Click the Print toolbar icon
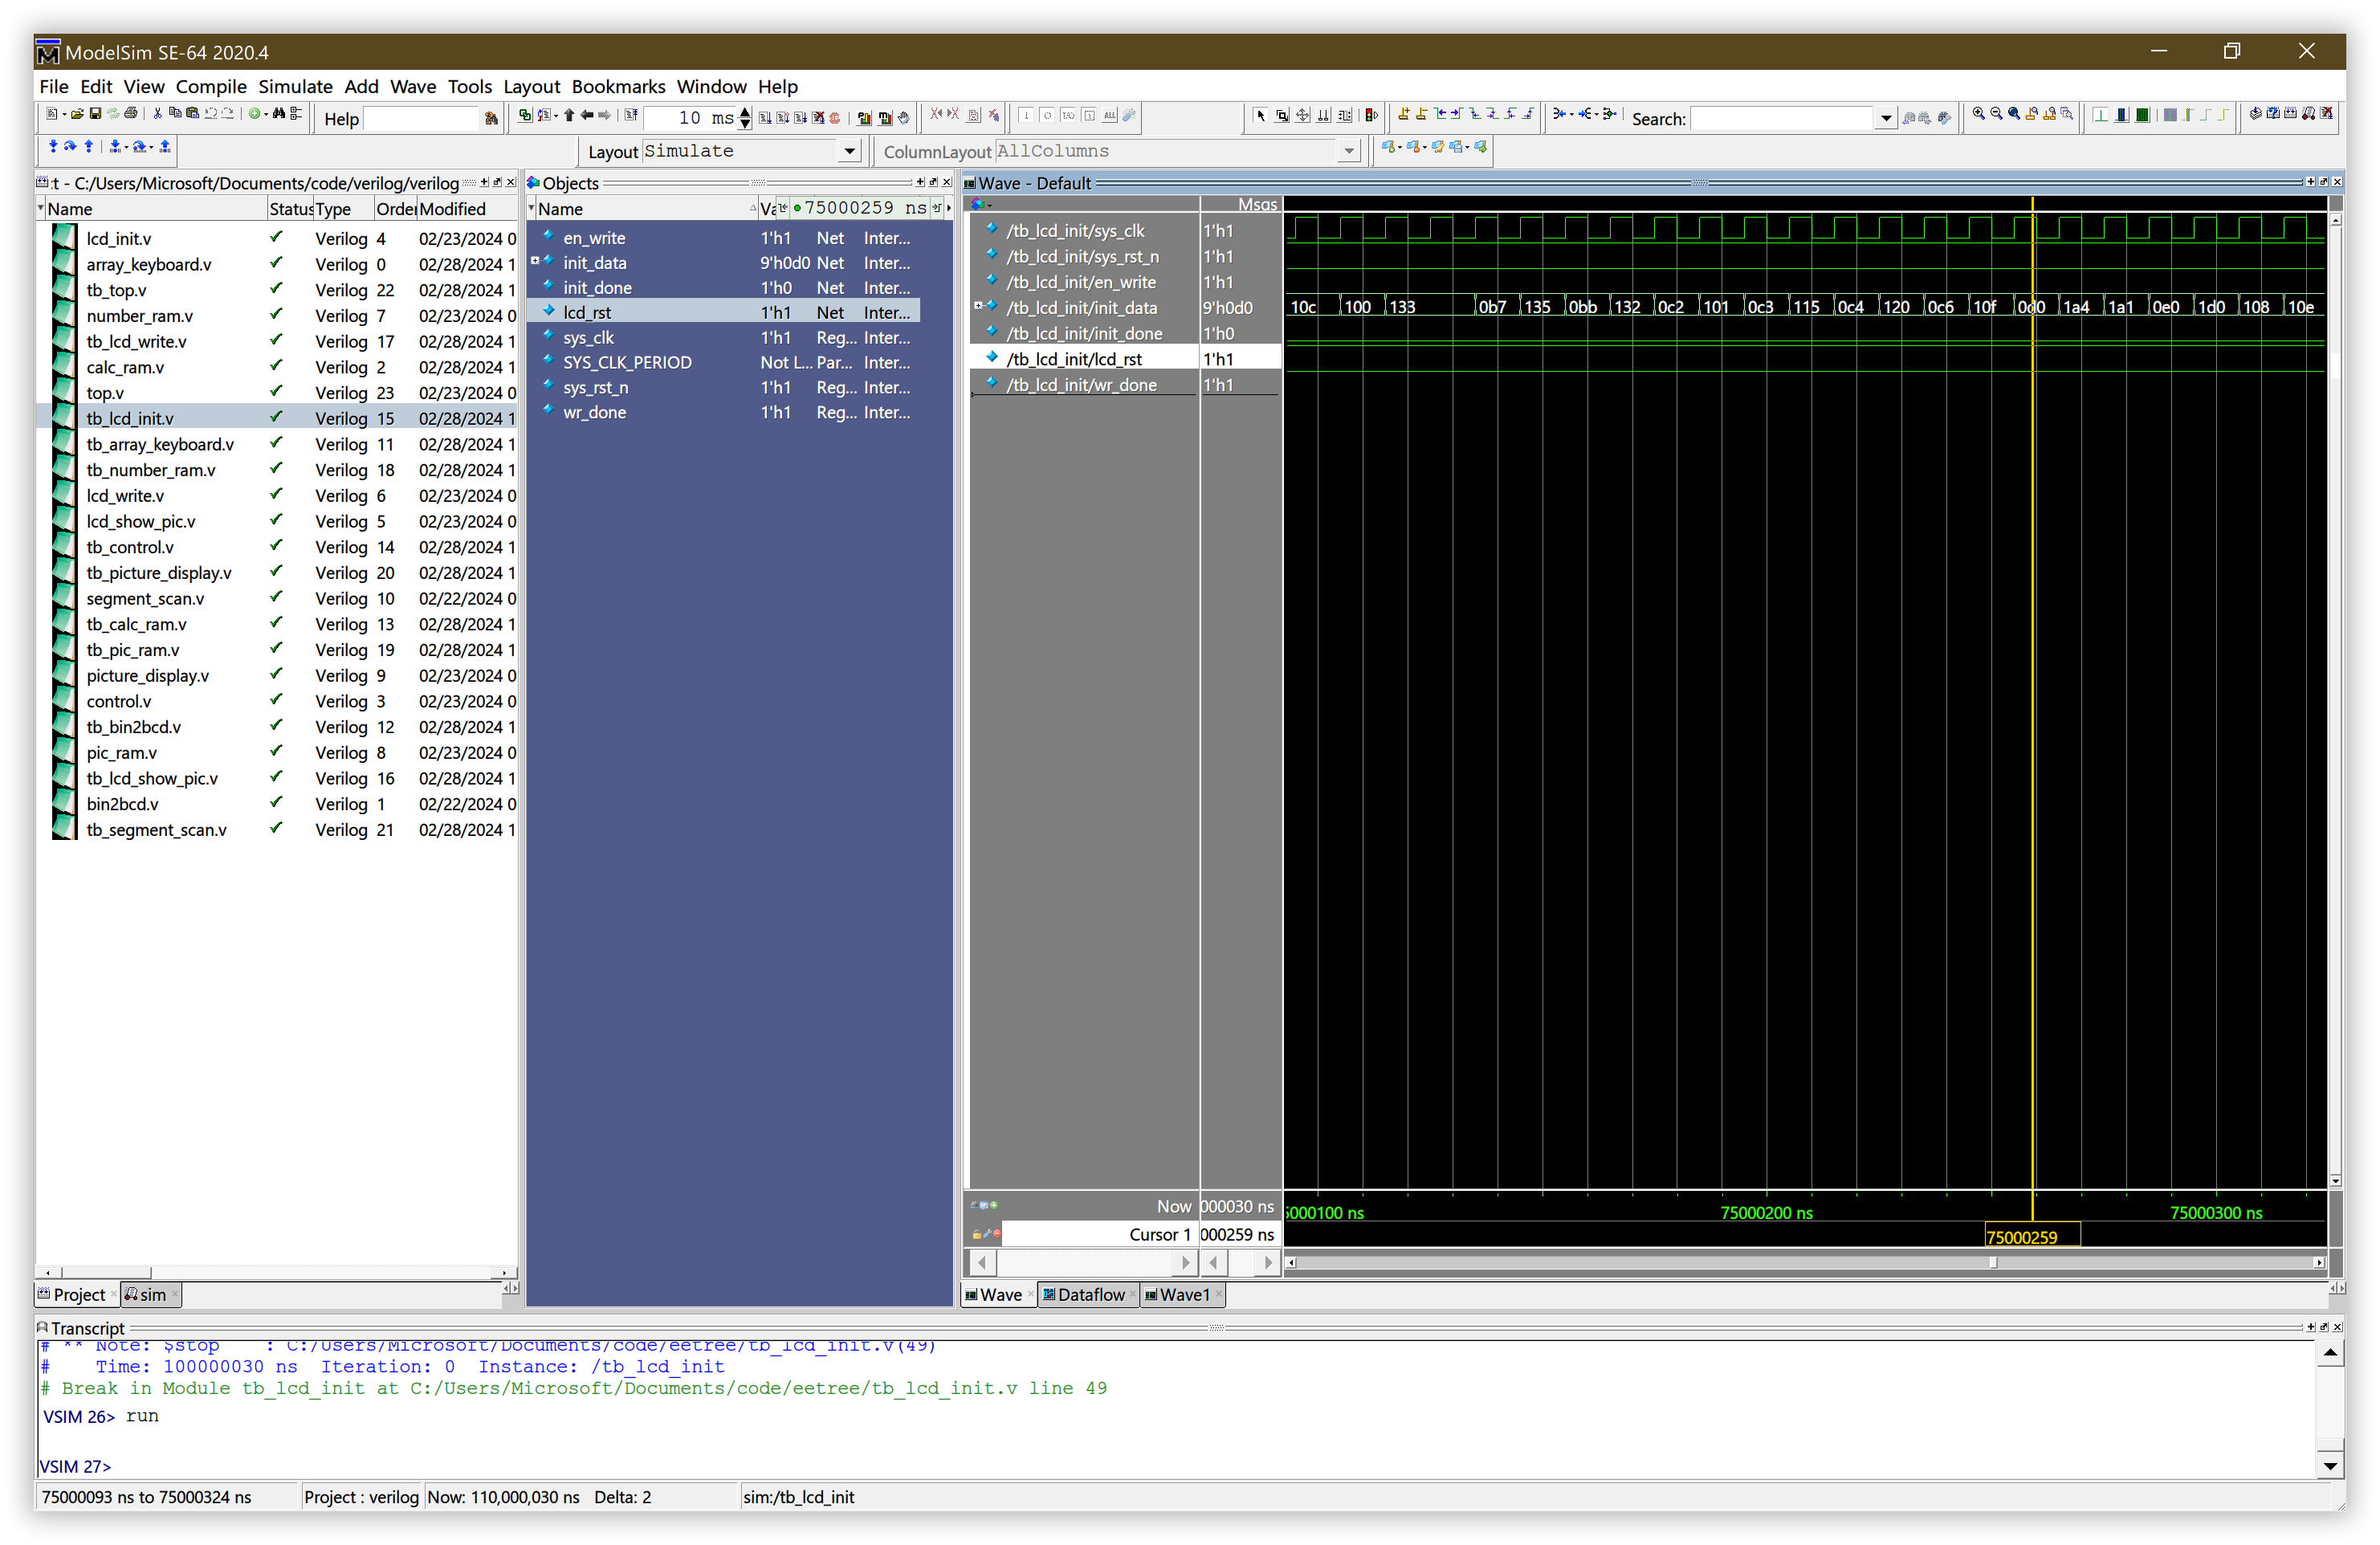Image resolution: width=2380 pixels, height=1545 pixels. click(130, 114)
